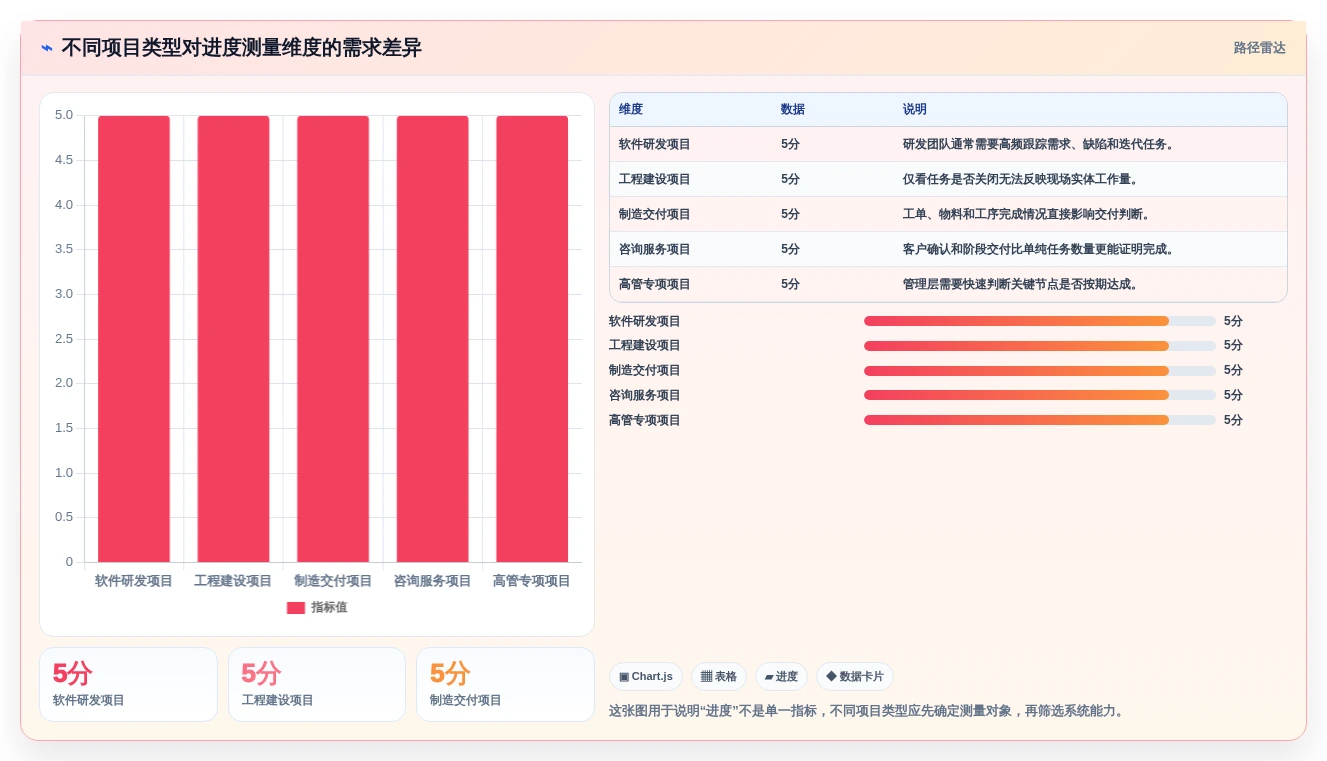Open the 5分 软件研发项目 data card
1327x761 pixels.
[128, 684]
